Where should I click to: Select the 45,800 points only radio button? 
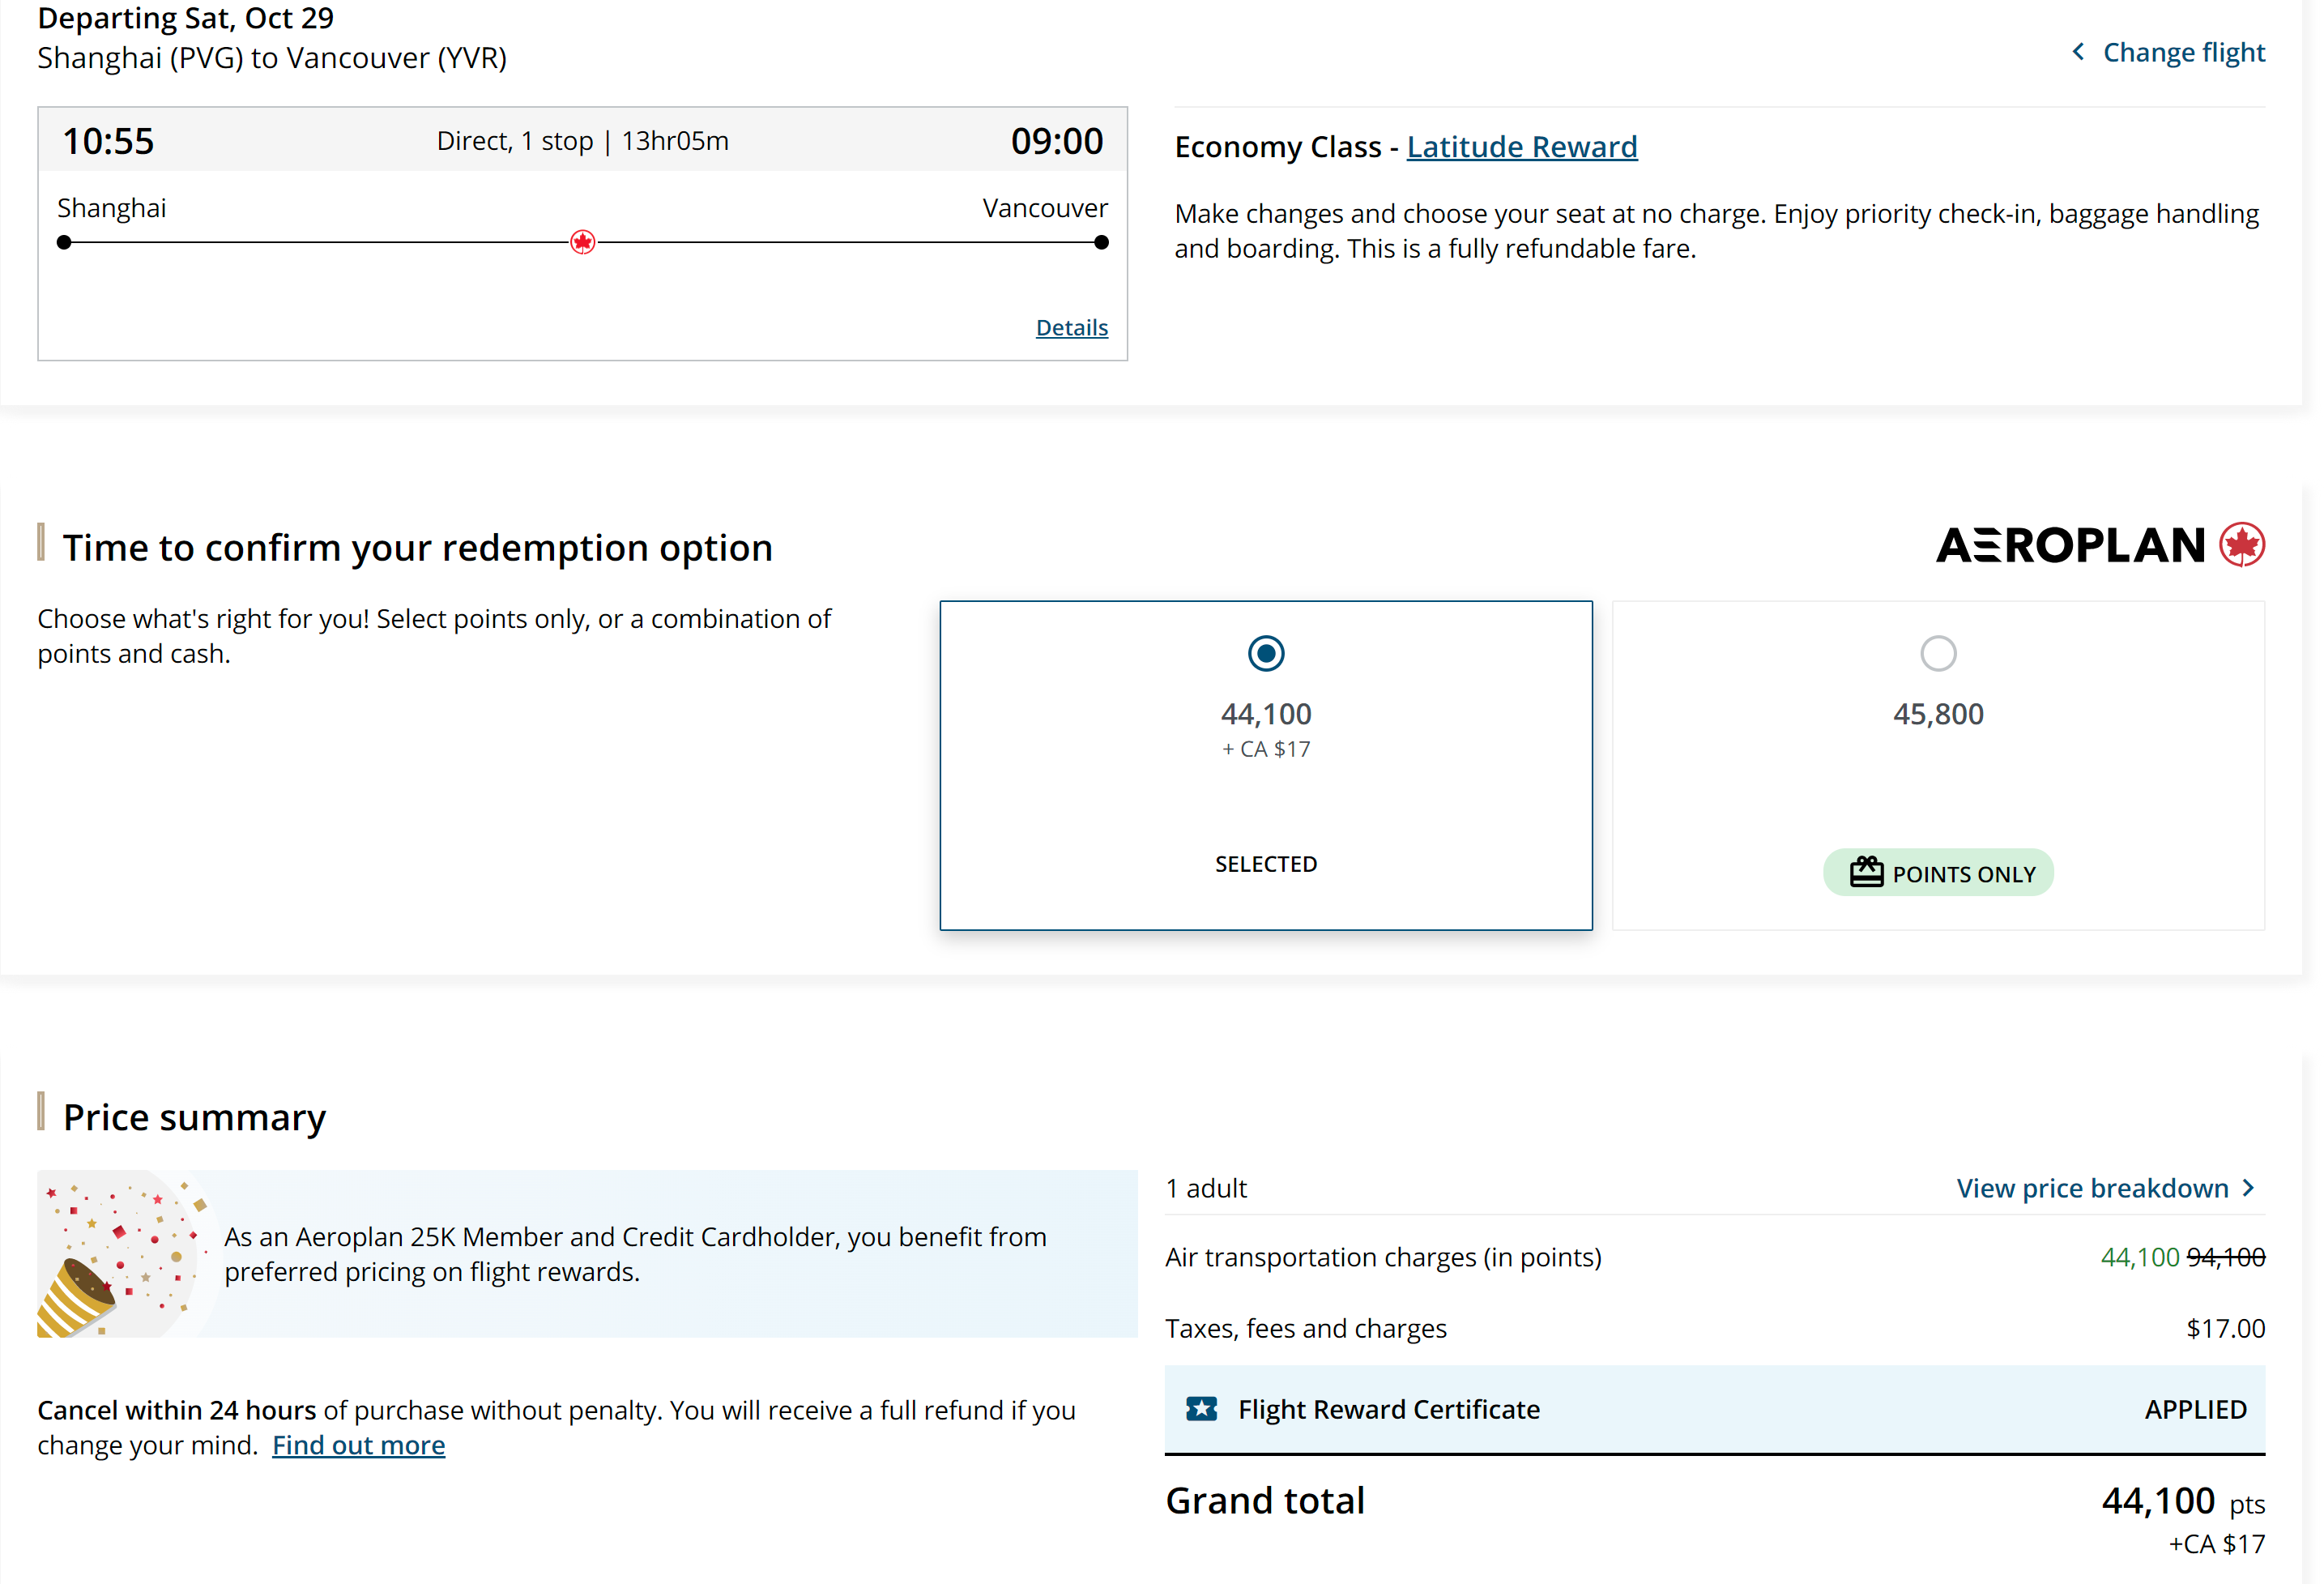(1937, 654)
